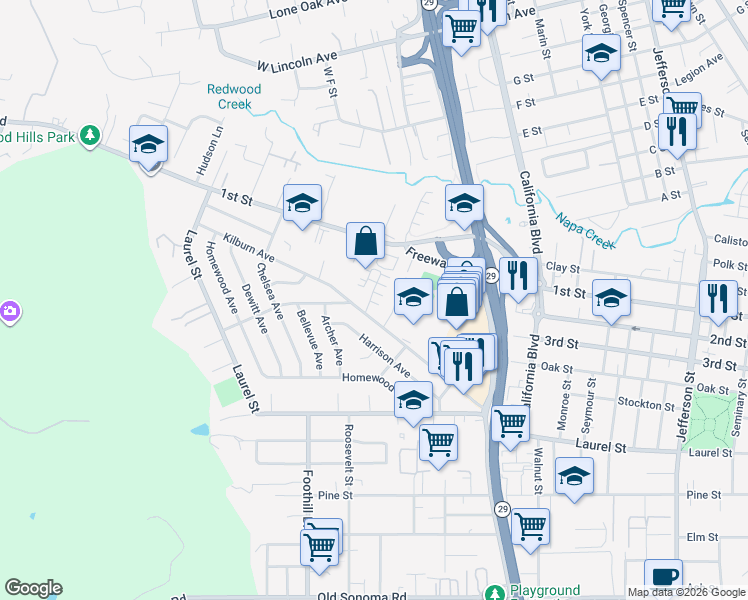
Task: Open school marker on 1st St east of California Blvd
Action: click(612, 299)
